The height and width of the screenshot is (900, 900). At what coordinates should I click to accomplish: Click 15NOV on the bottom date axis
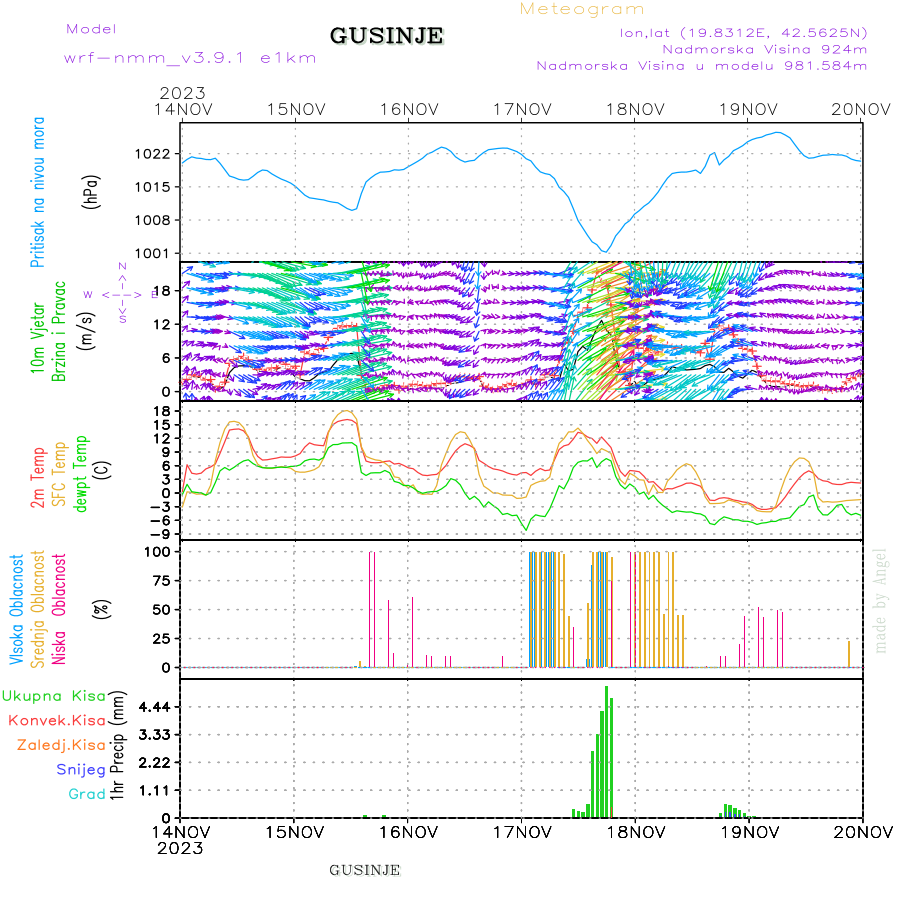[x=294, y=832]
